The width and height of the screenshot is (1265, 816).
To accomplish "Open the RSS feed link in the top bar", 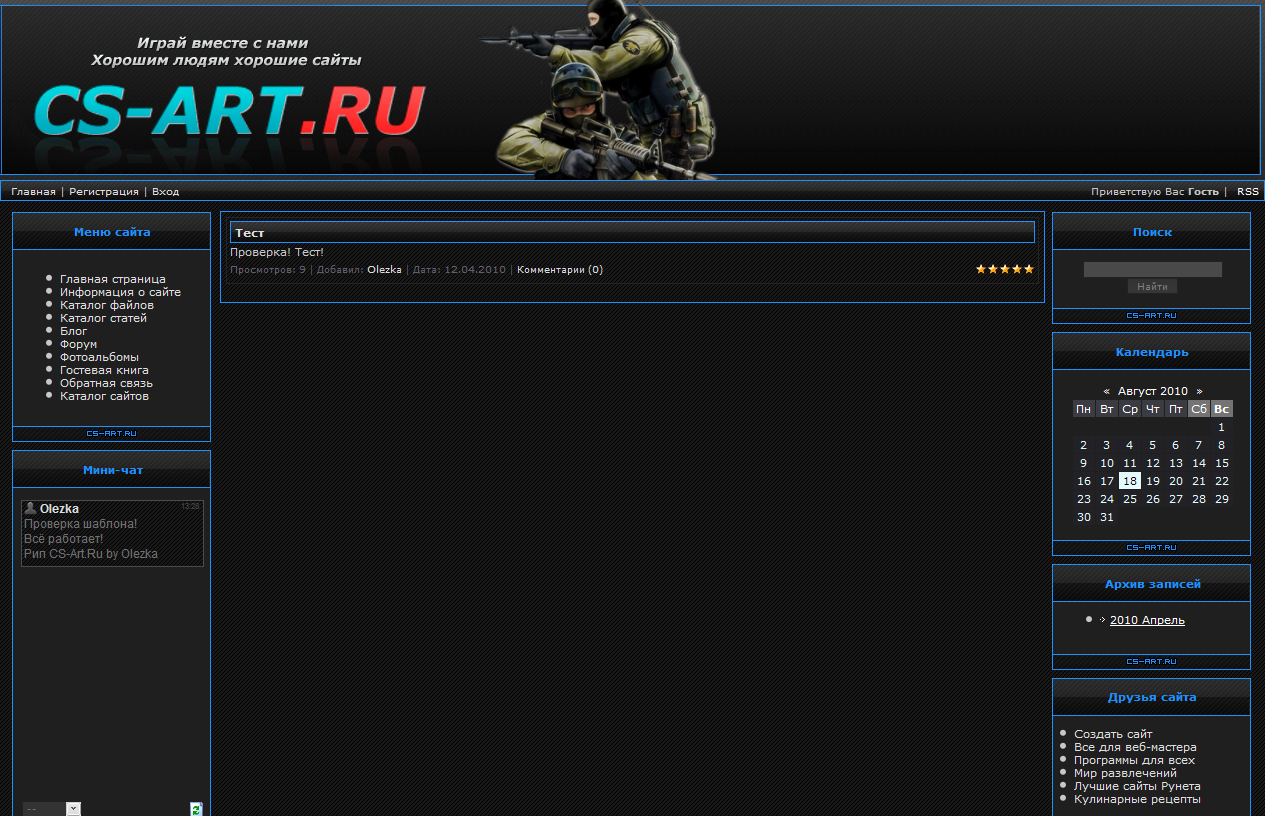I will tap(1247, 190).
